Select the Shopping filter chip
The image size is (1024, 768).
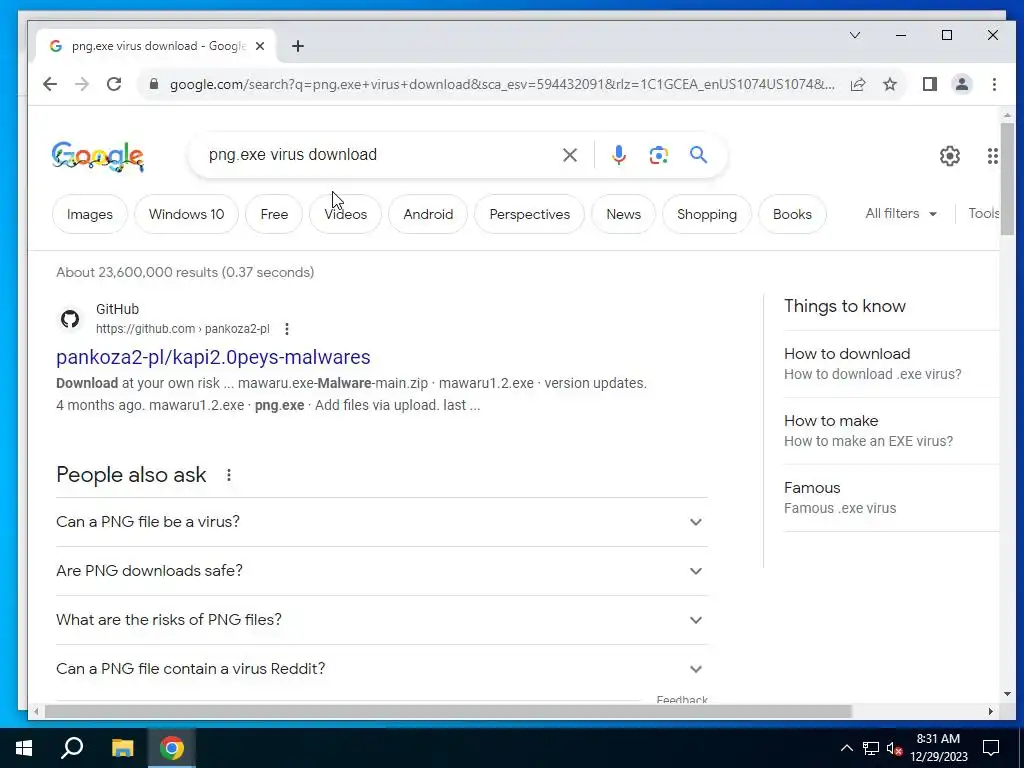707,214
